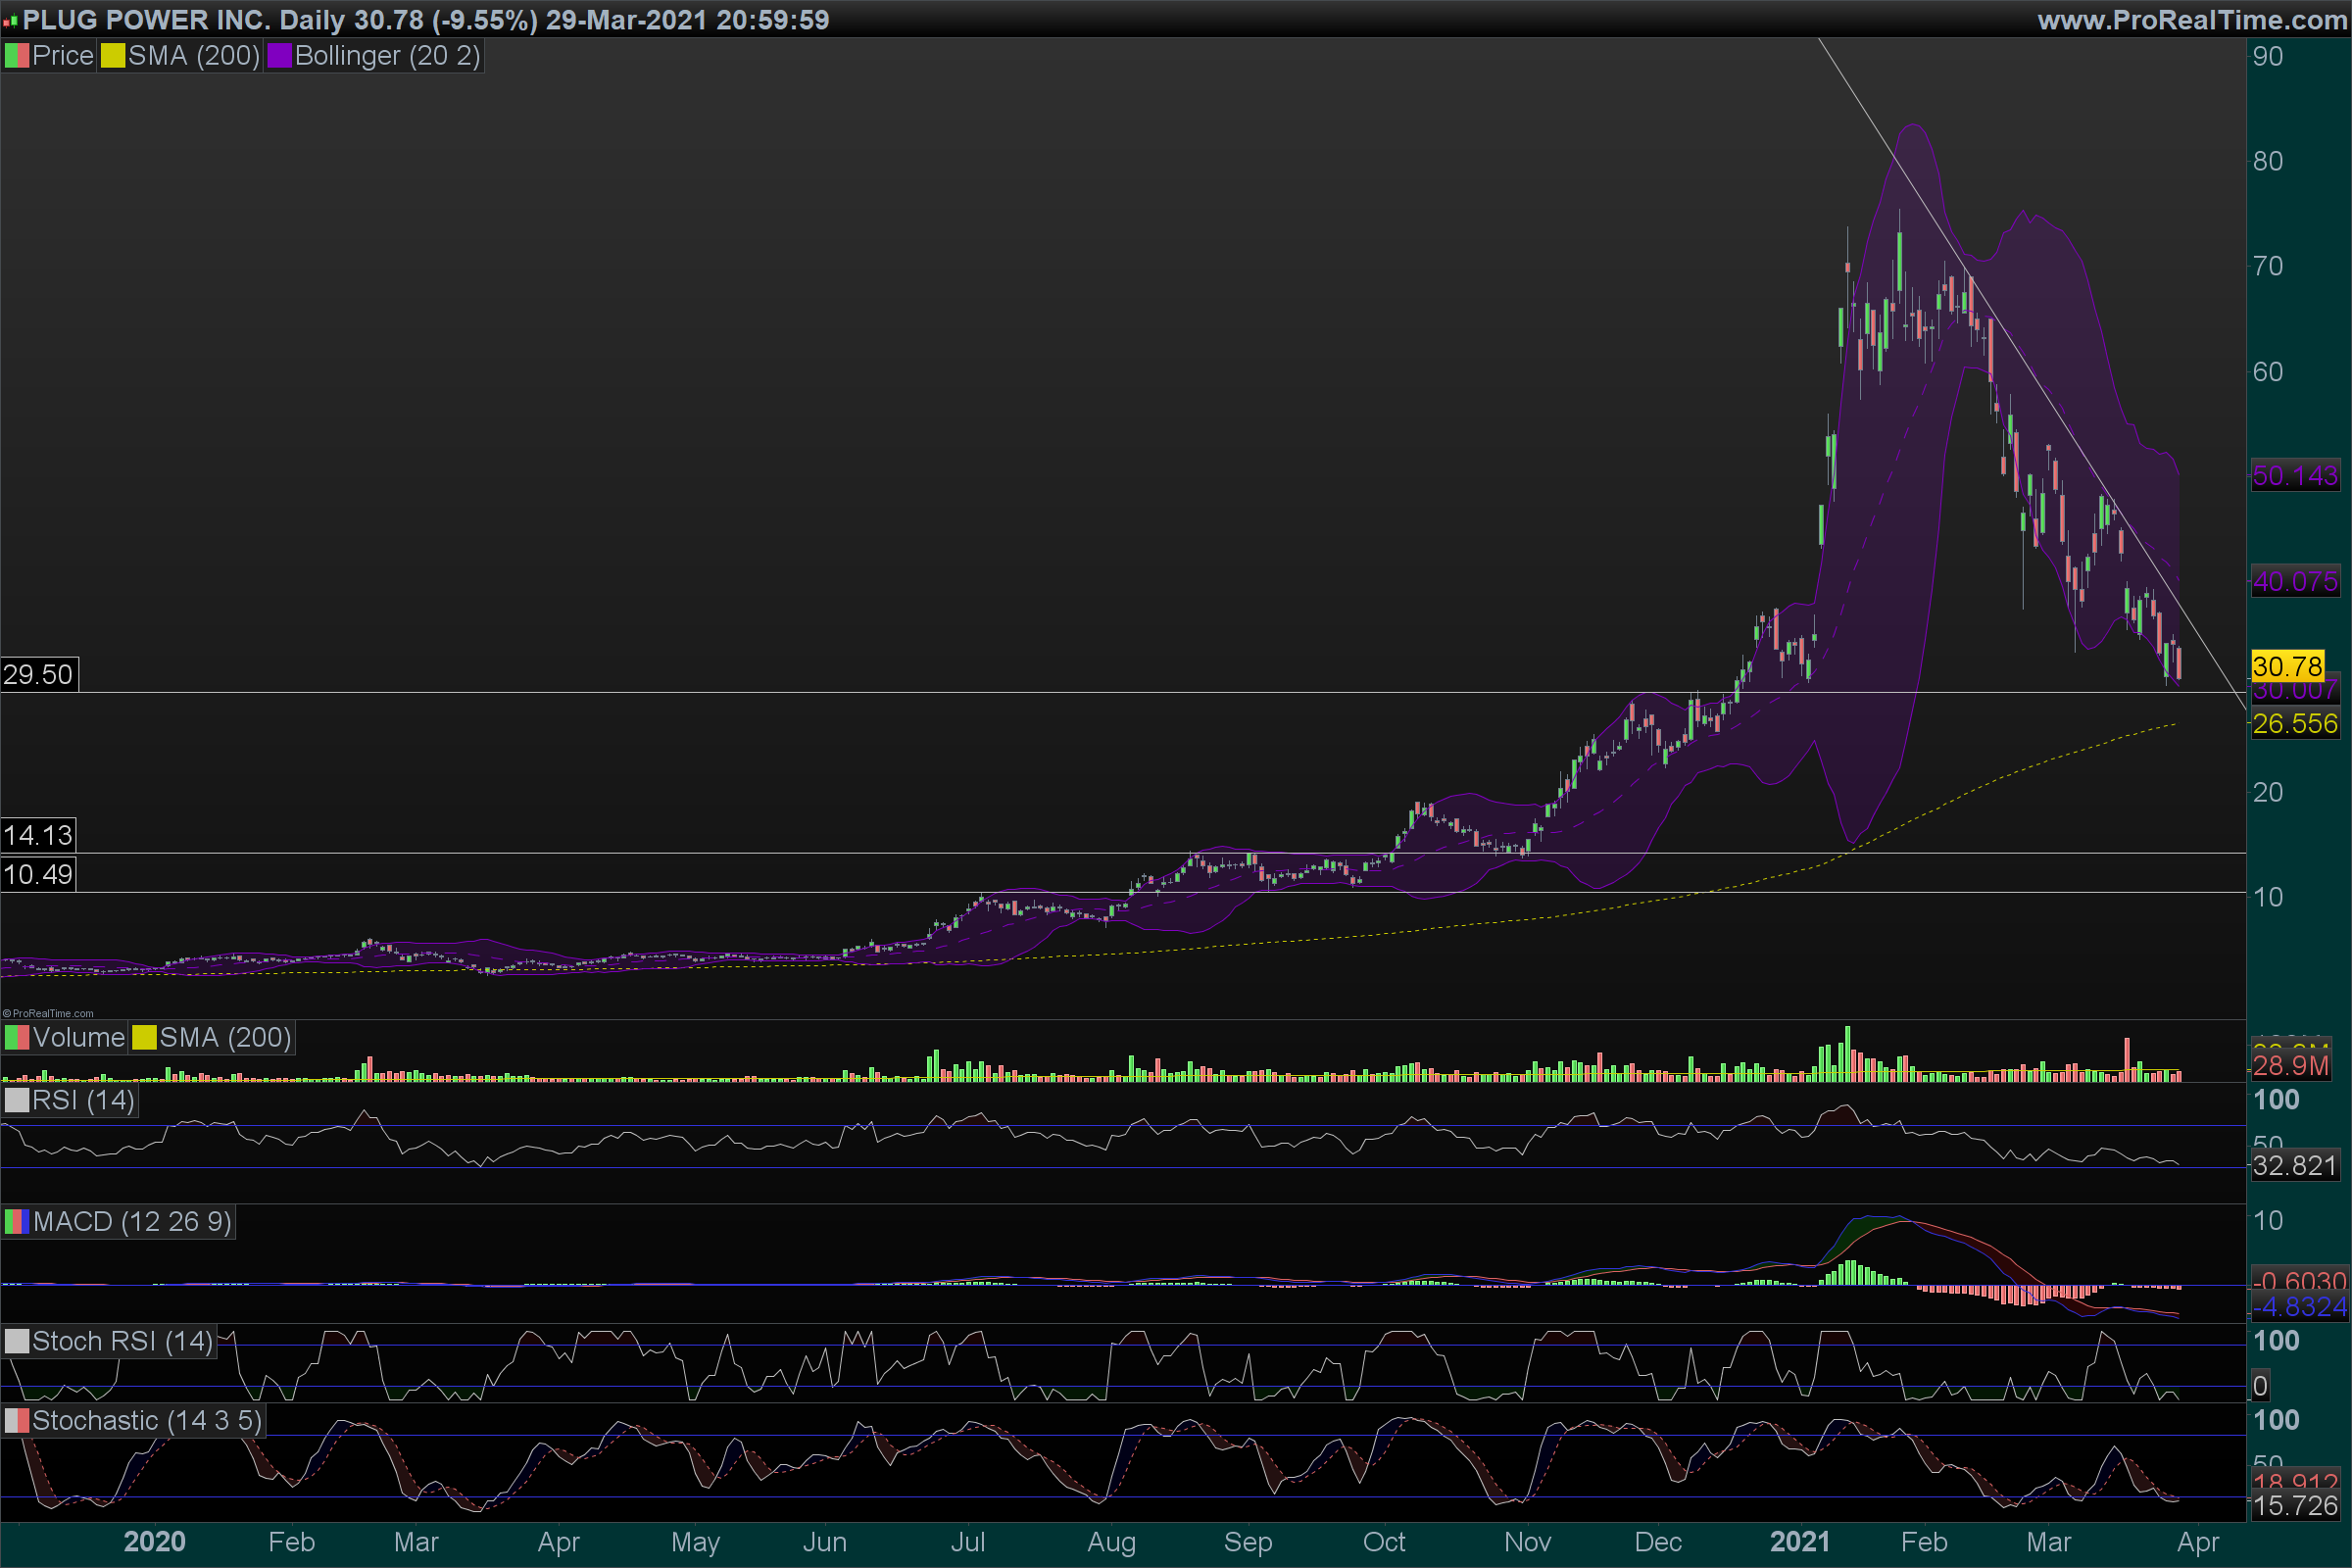Screen dimensions: 2352x1568
Task: Click the RSI (14) indicator icon
Action: [17, 1101]
